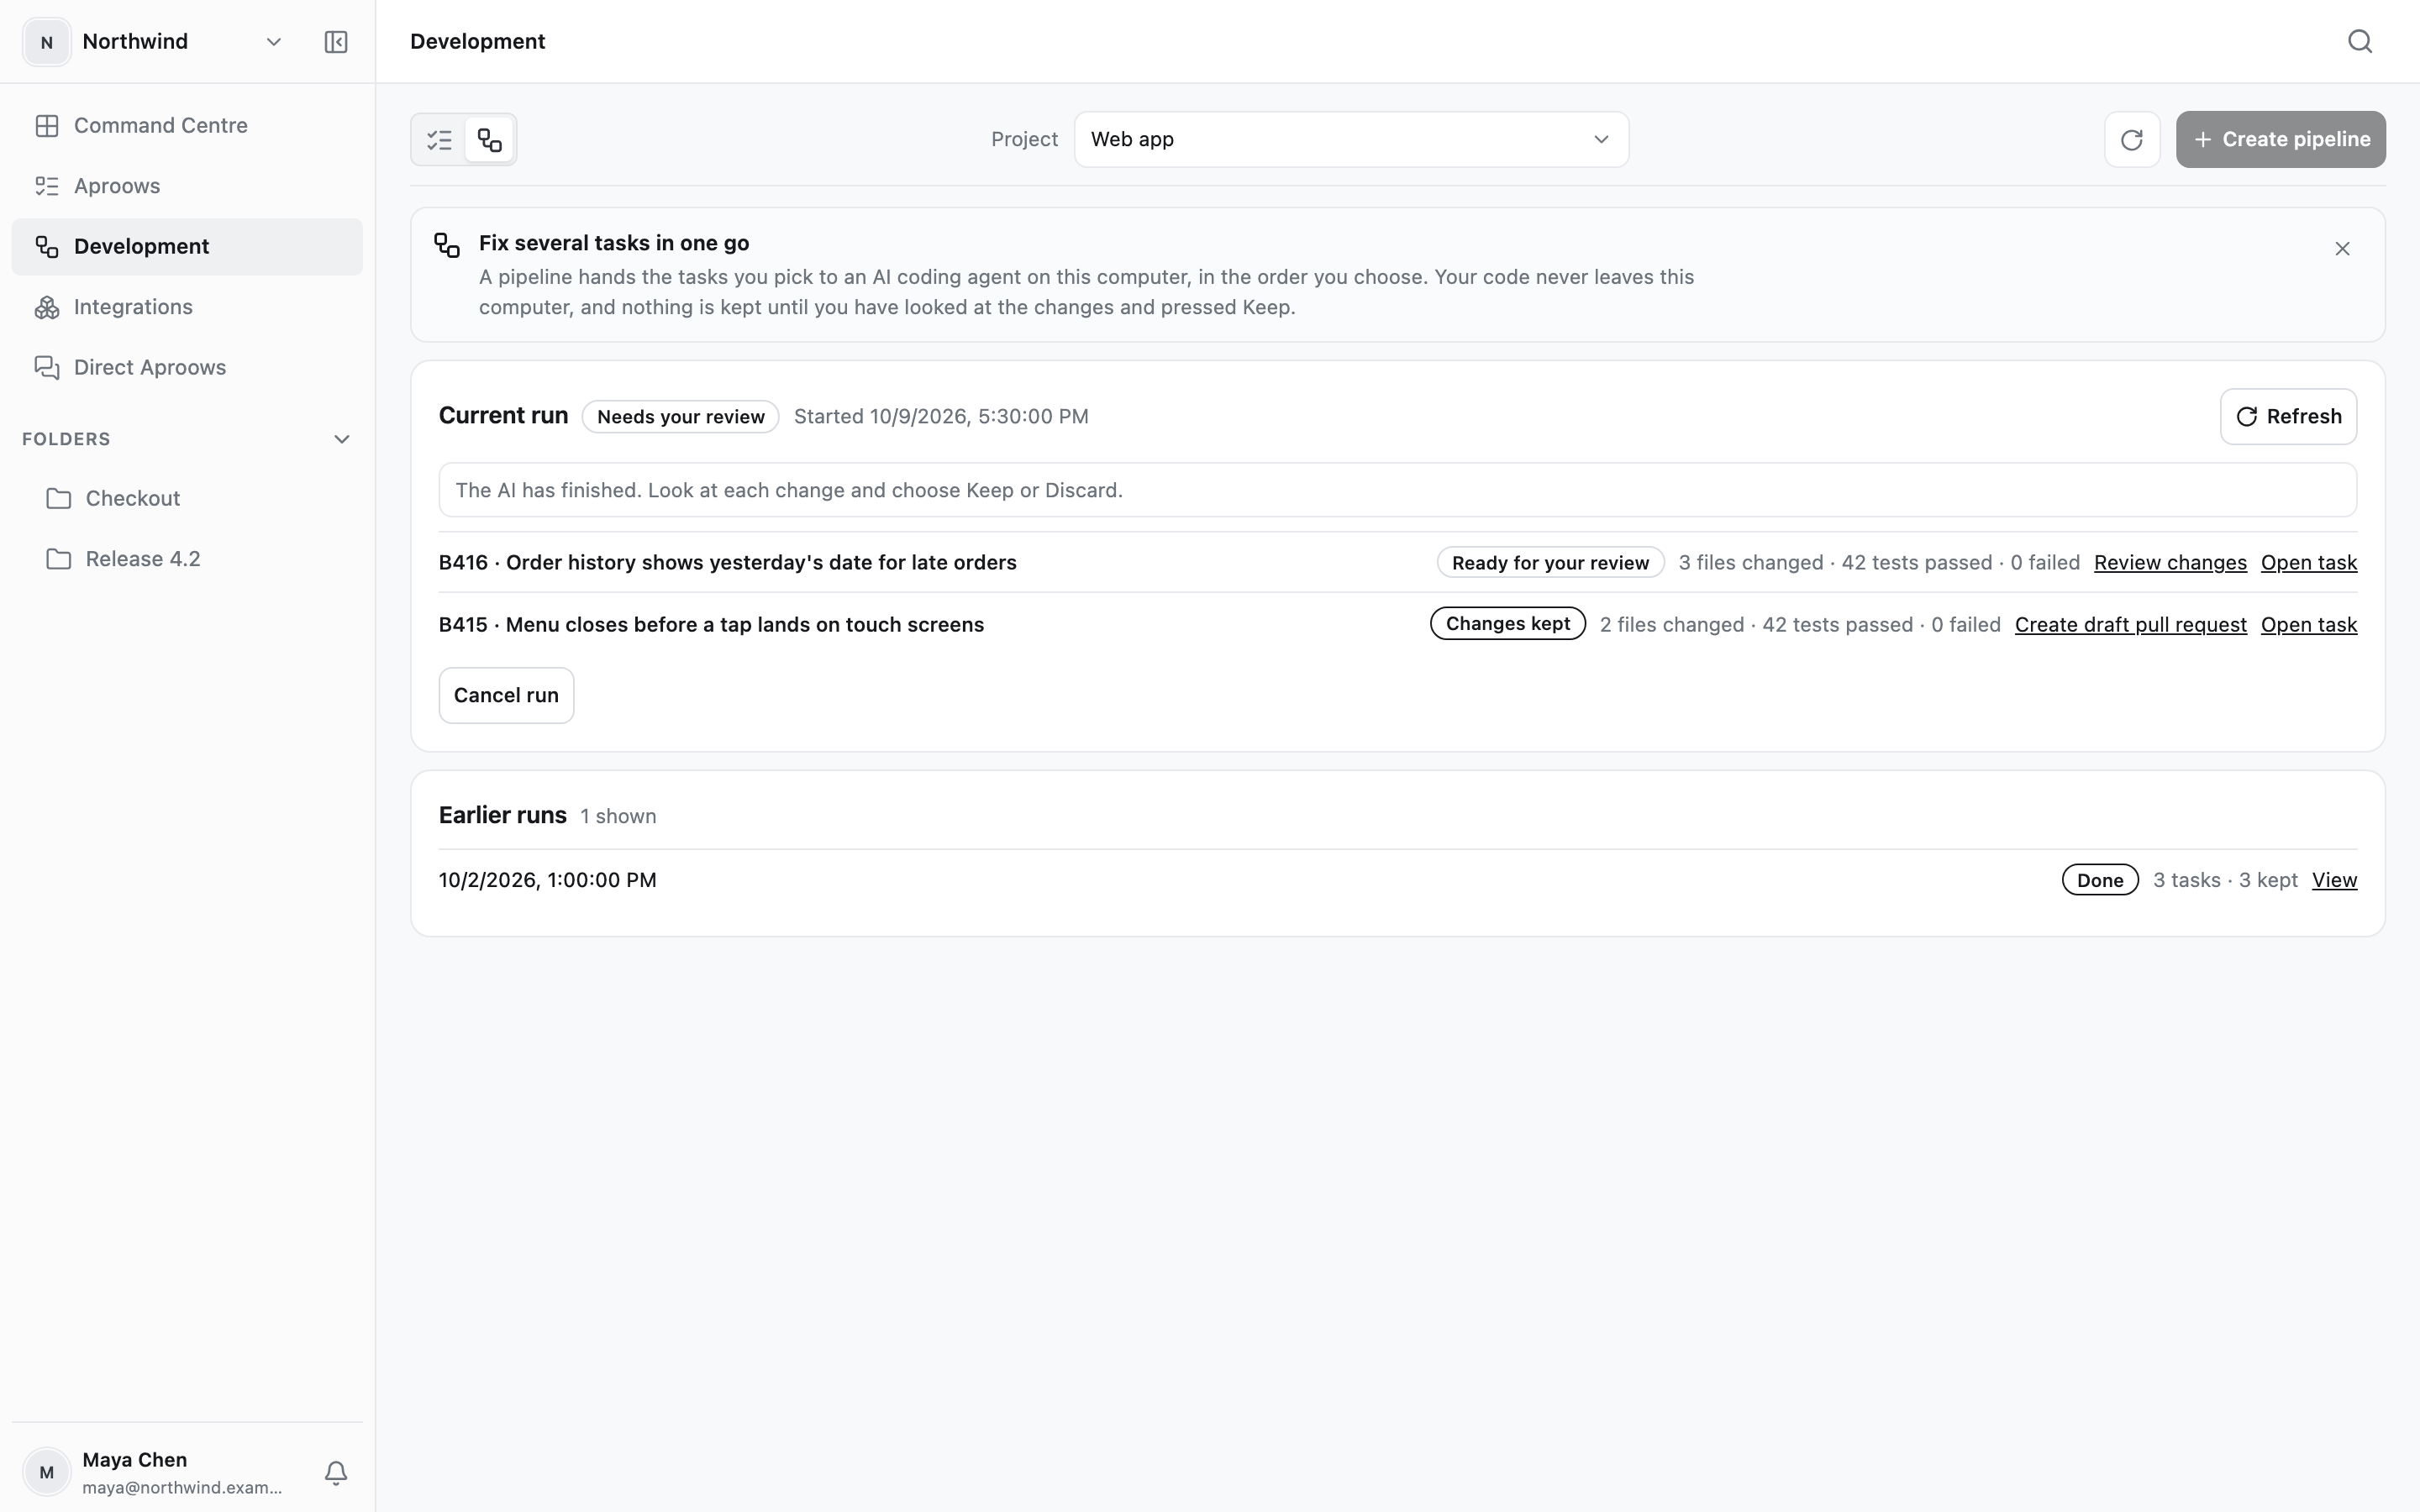This screenshot has width=2420, height=1512.
Task: Click the 'Ready for your review' badge
Action: (1550, 563)
